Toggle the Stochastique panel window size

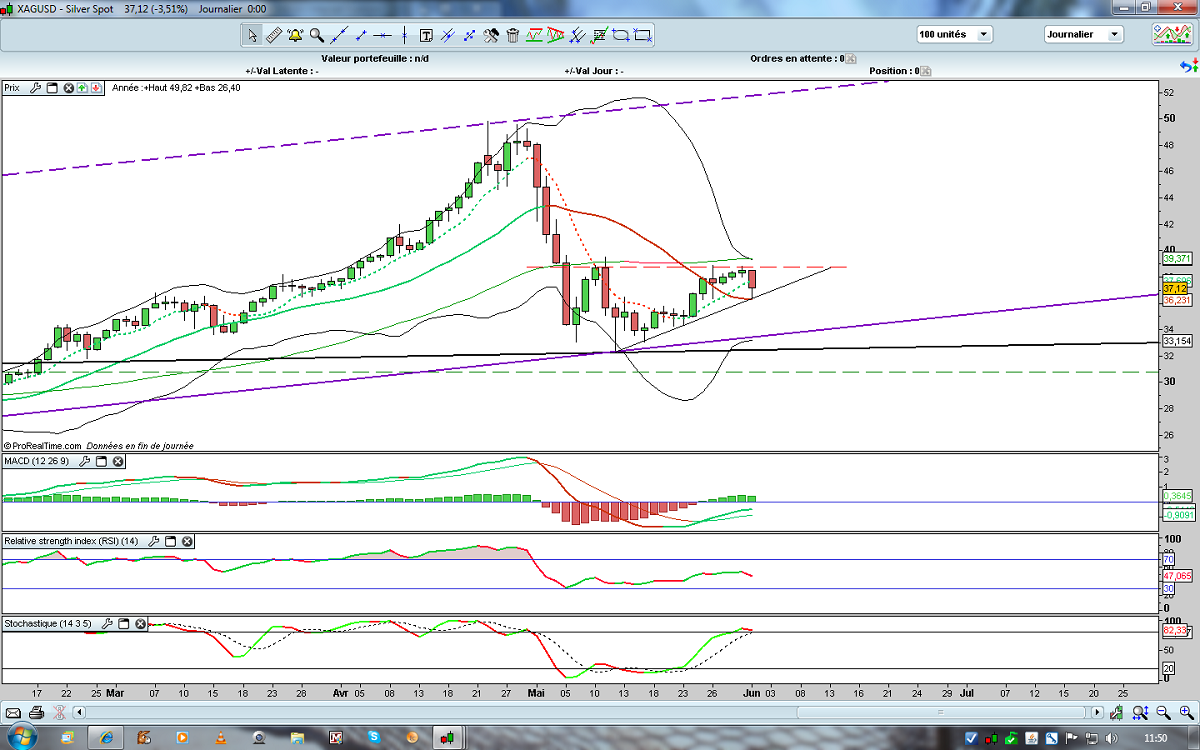pyautogui.click(x=124, y=624)
